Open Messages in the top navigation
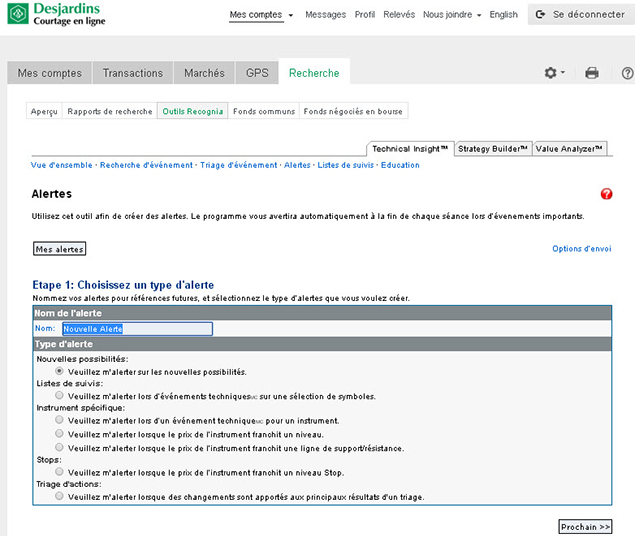Screen dimensions: 635x536 coord(326,15)
